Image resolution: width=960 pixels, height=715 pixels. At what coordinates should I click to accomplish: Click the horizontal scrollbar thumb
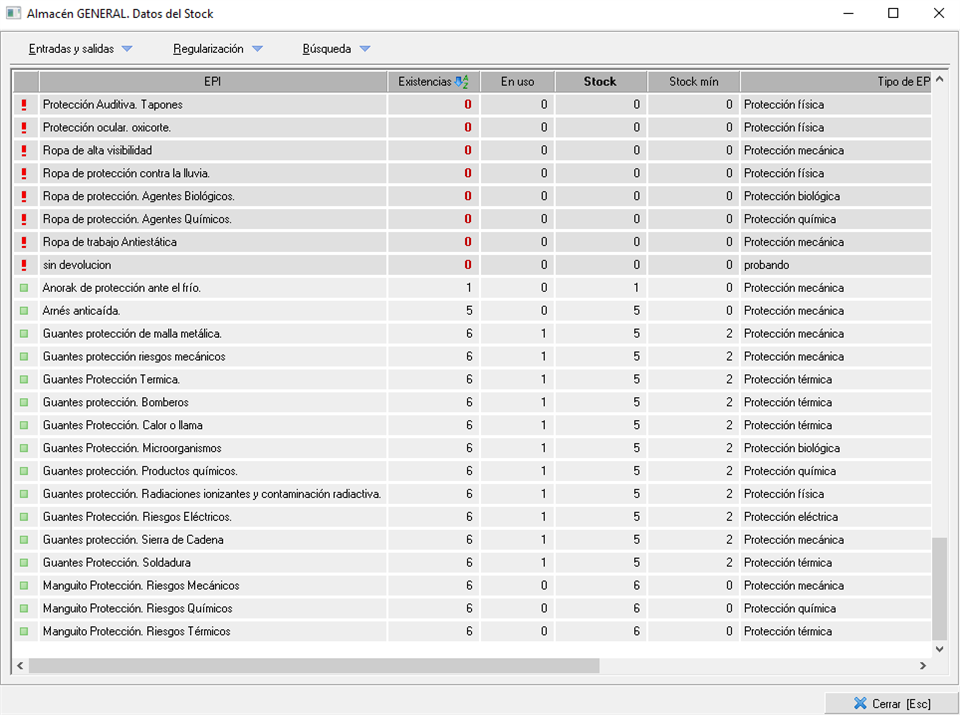tap(313, 666)
